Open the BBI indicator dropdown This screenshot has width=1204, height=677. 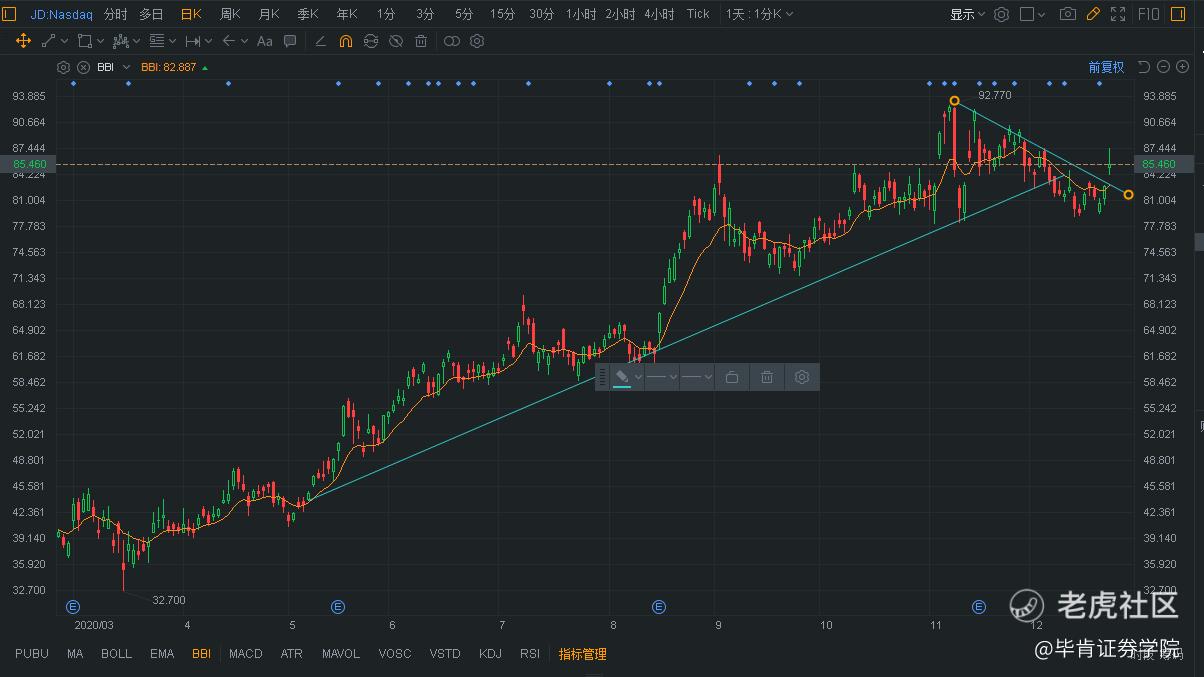coord(126,67)
